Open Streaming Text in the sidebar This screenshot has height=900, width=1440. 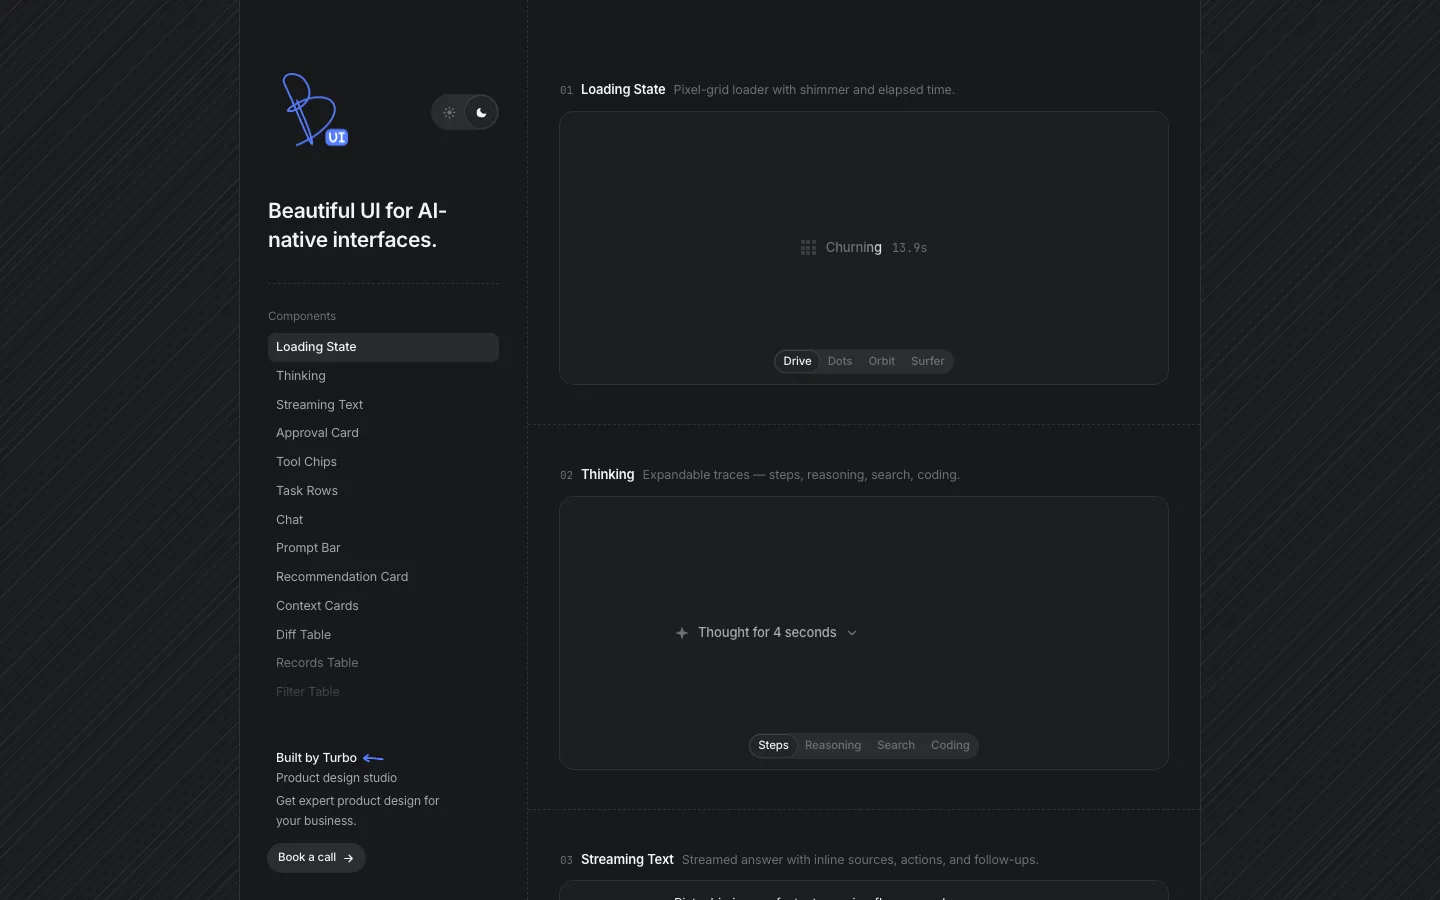(383, 405)
